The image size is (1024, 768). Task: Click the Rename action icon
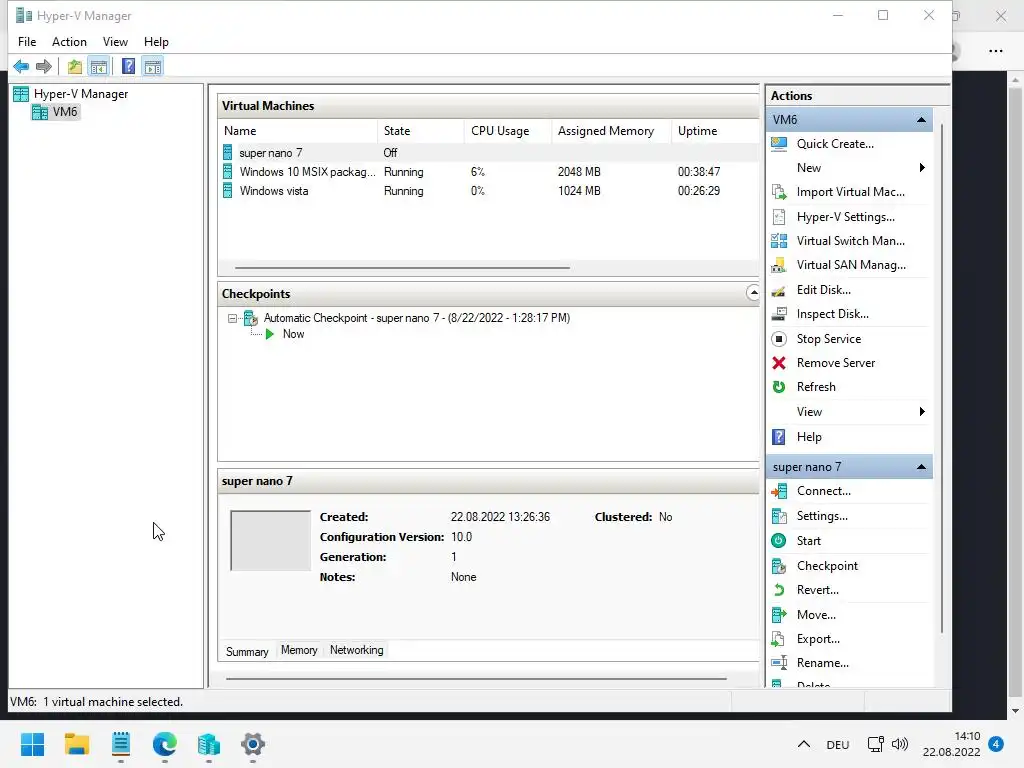click(x=779, y=663)
